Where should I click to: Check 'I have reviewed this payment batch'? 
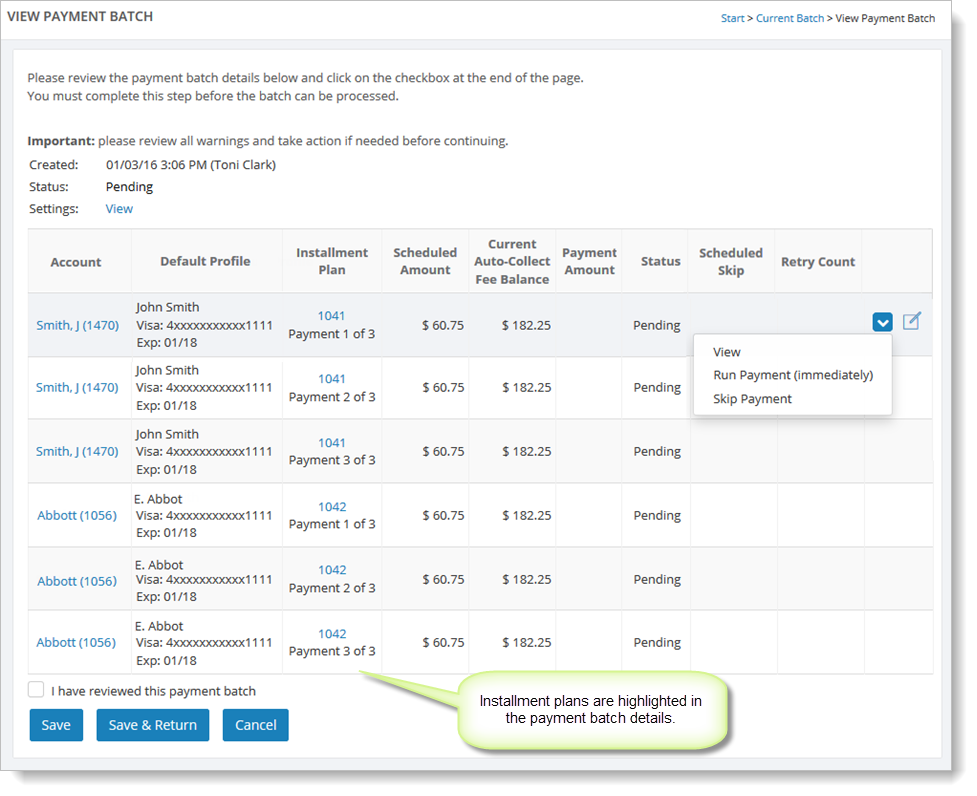click(x=37, y=690)
